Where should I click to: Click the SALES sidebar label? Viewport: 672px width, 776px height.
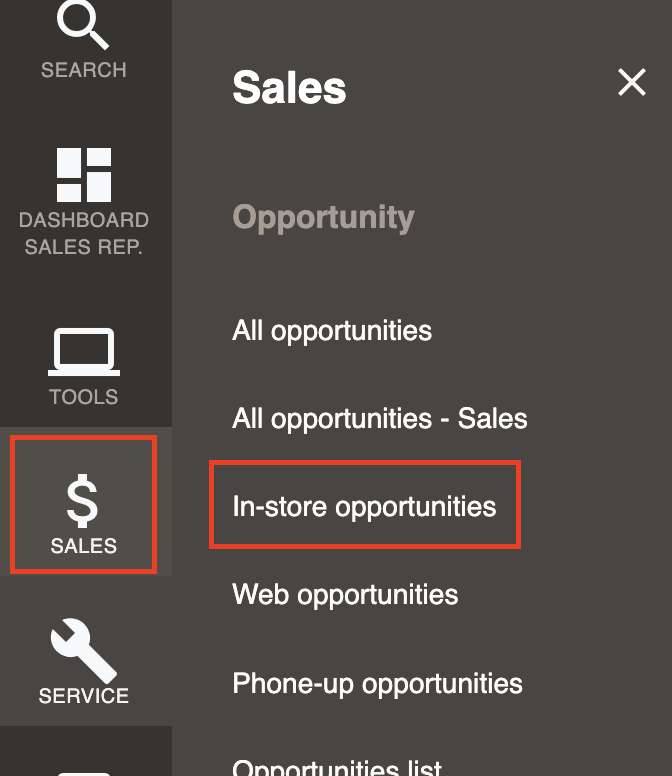(84, 546)
